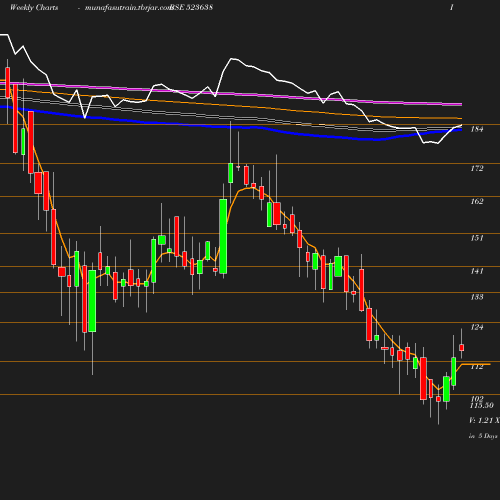Viewport: 500px width, 500px height.
Task: Click the 124 price axis label
Action: click(477, 327)
